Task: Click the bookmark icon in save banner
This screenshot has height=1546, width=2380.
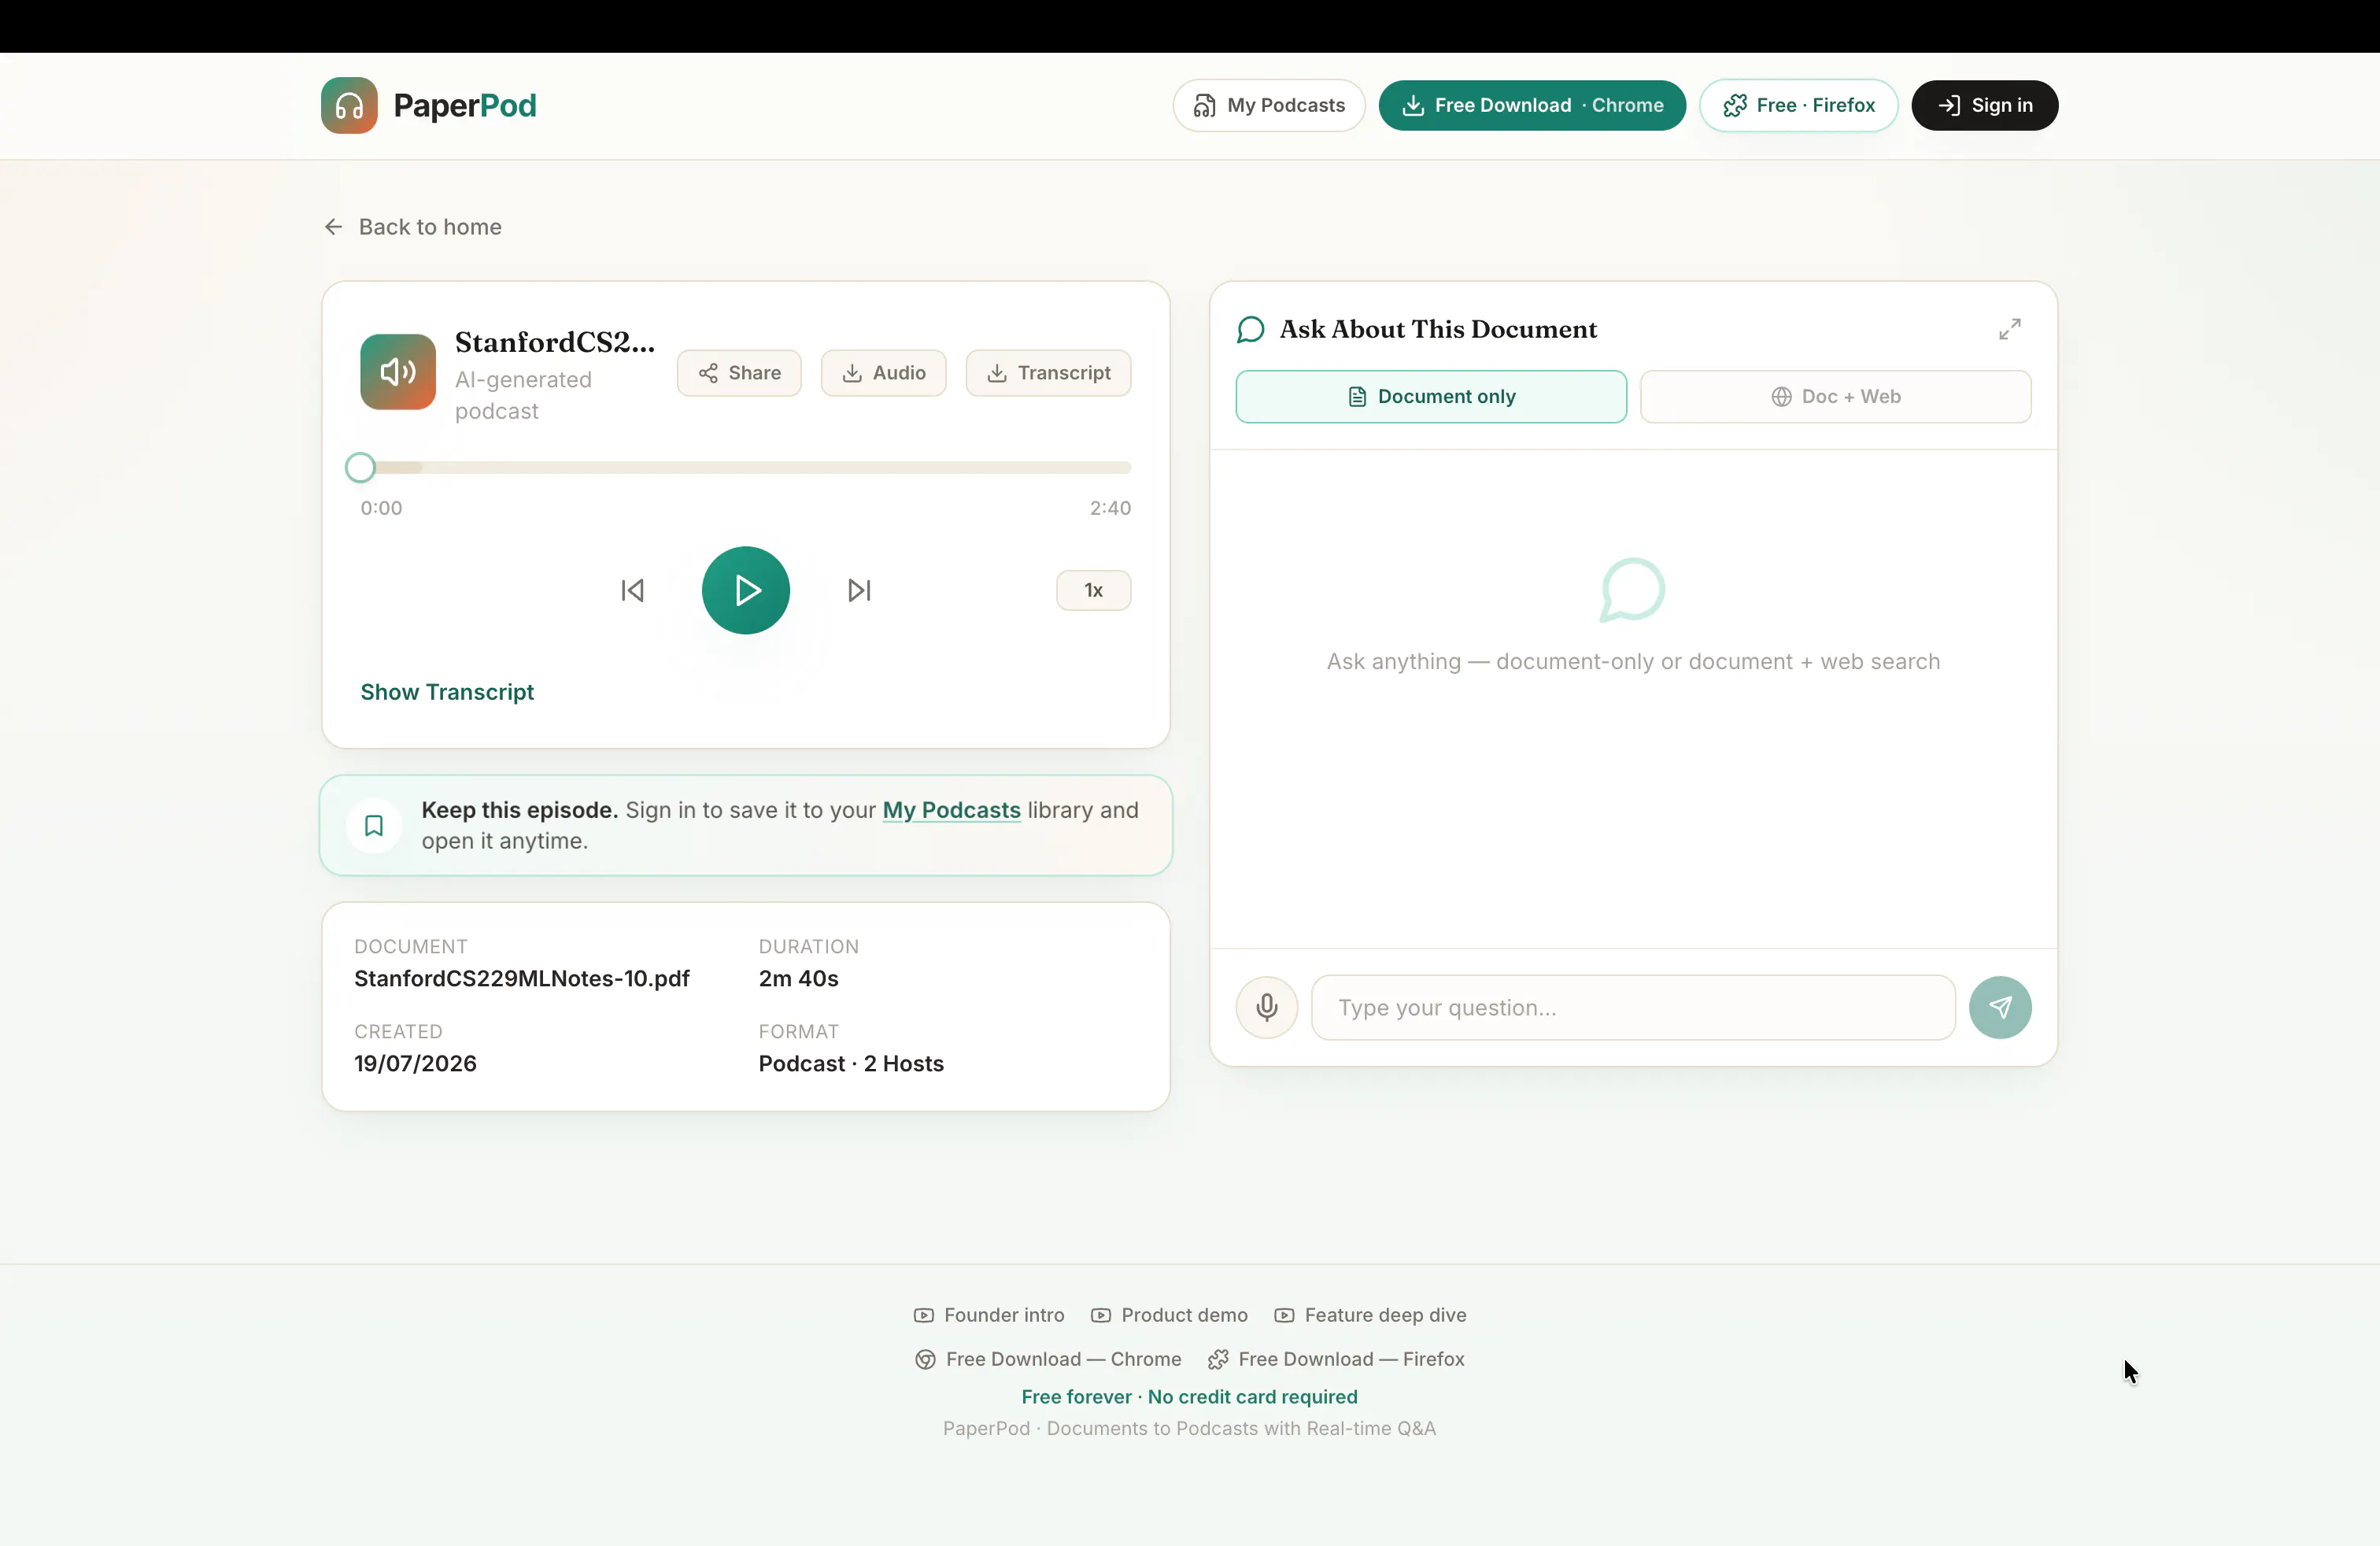Action: coord(374,826)
